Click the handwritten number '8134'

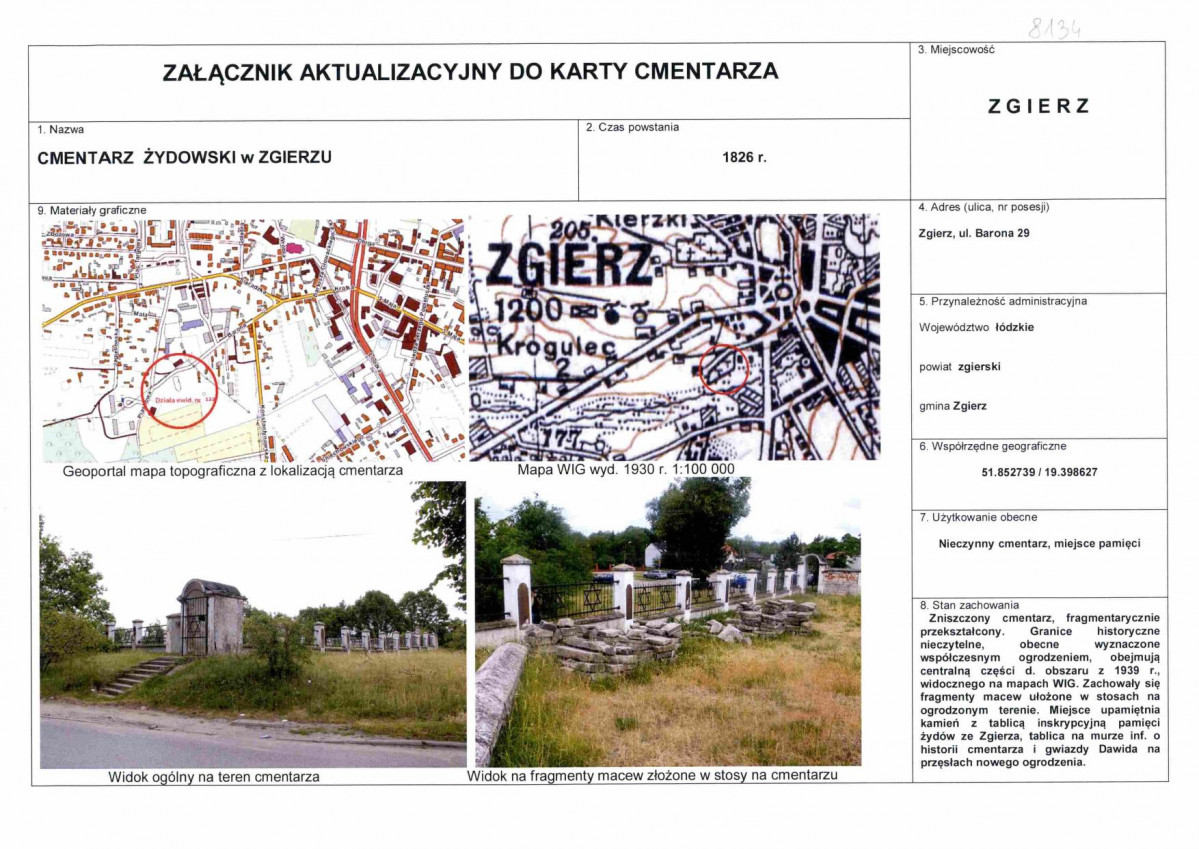(1055, 29)
